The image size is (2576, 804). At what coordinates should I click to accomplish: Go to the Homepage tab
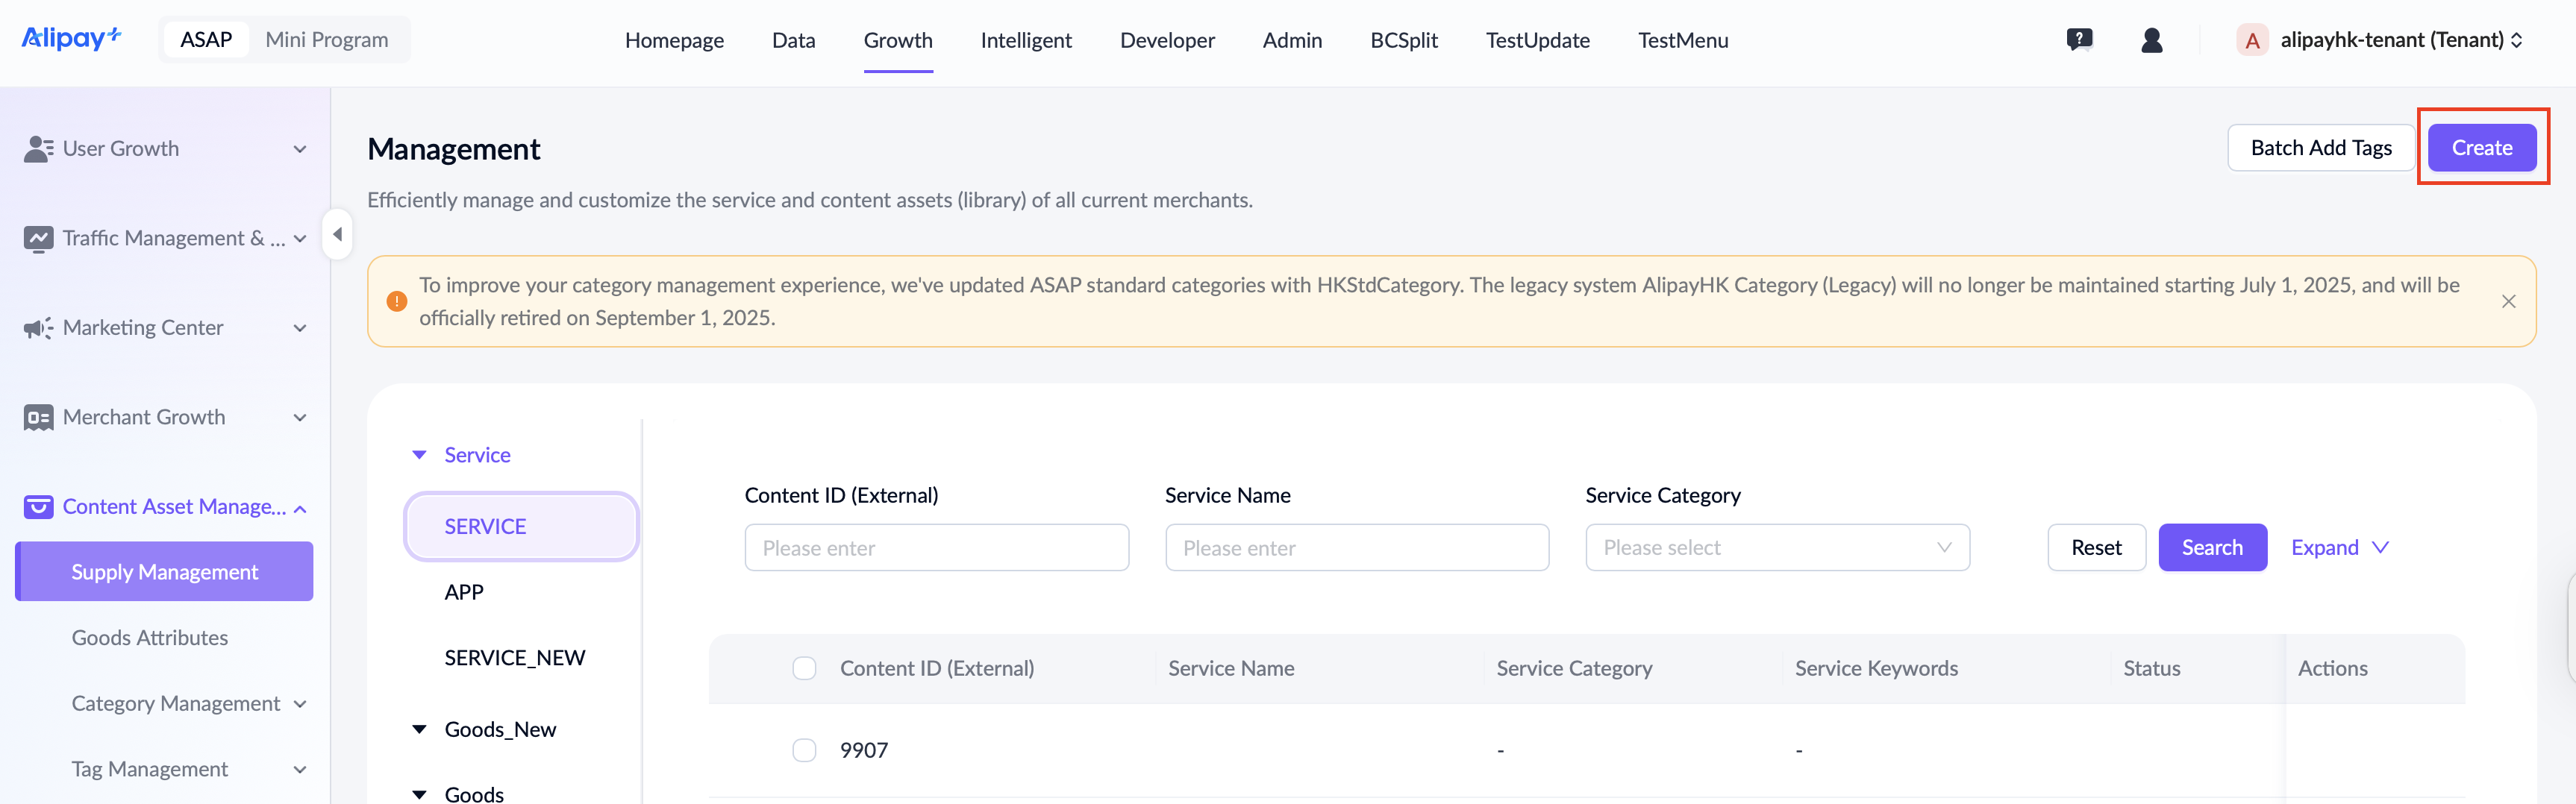pos(674,40)
